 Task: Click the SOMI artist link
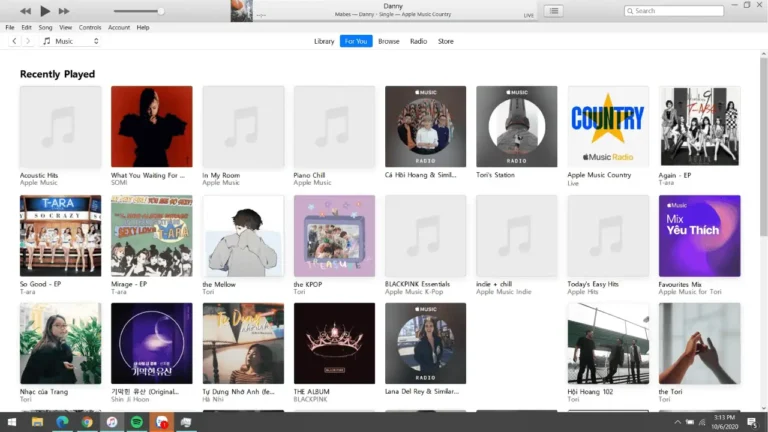[x=119, y=183]
